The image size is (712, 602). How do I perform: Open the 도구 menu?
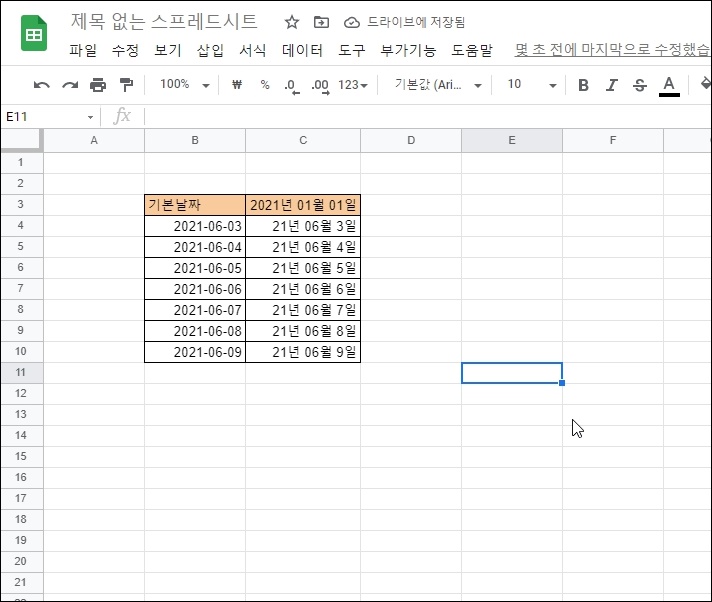tap(351, 50)
